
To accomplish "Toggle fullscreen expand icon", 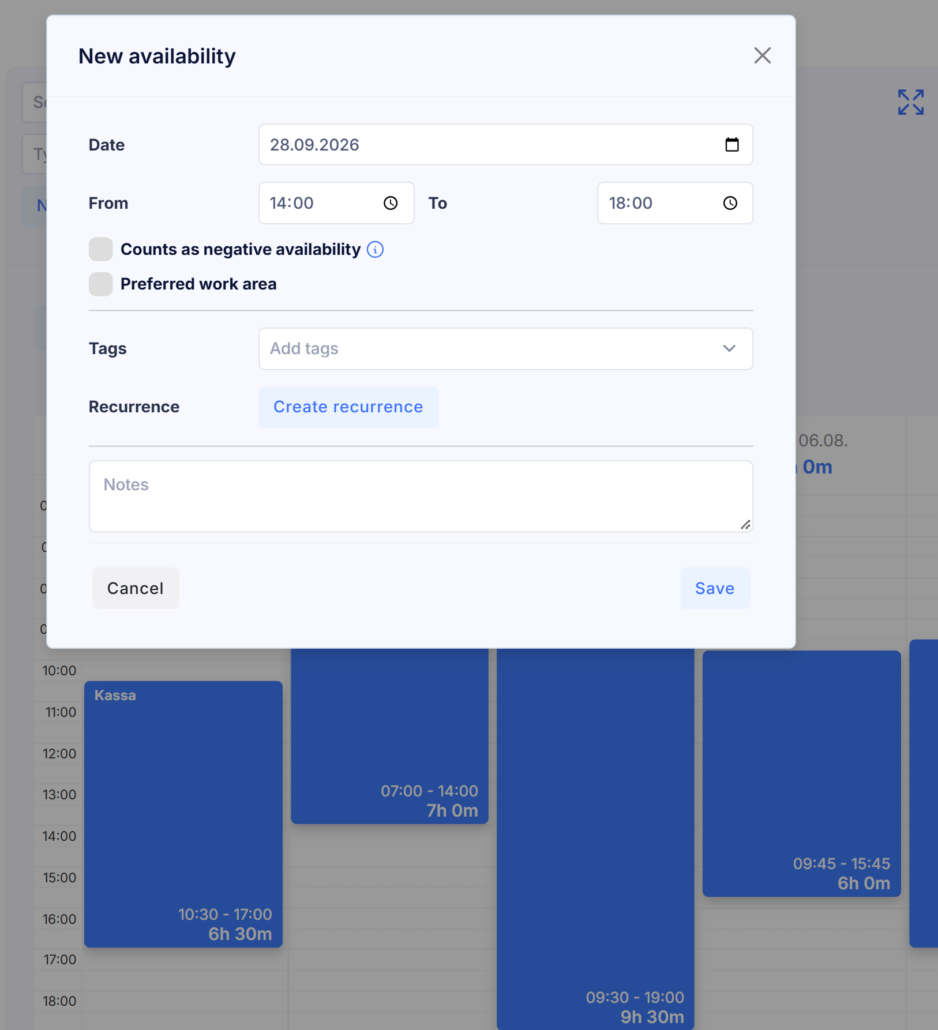I will pyautogui.click(x=911, y=102).
